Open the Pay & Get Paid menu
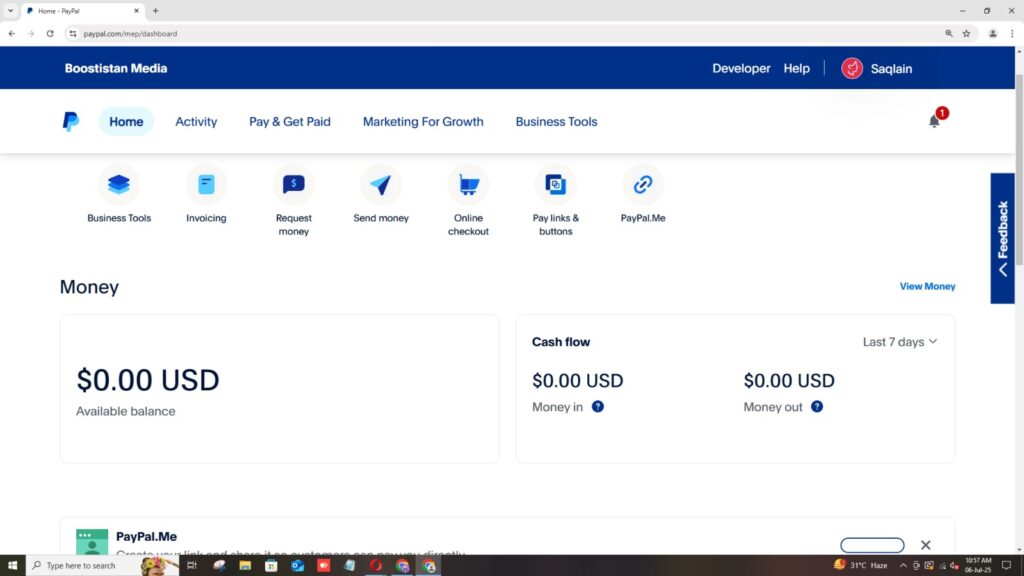 290,122
